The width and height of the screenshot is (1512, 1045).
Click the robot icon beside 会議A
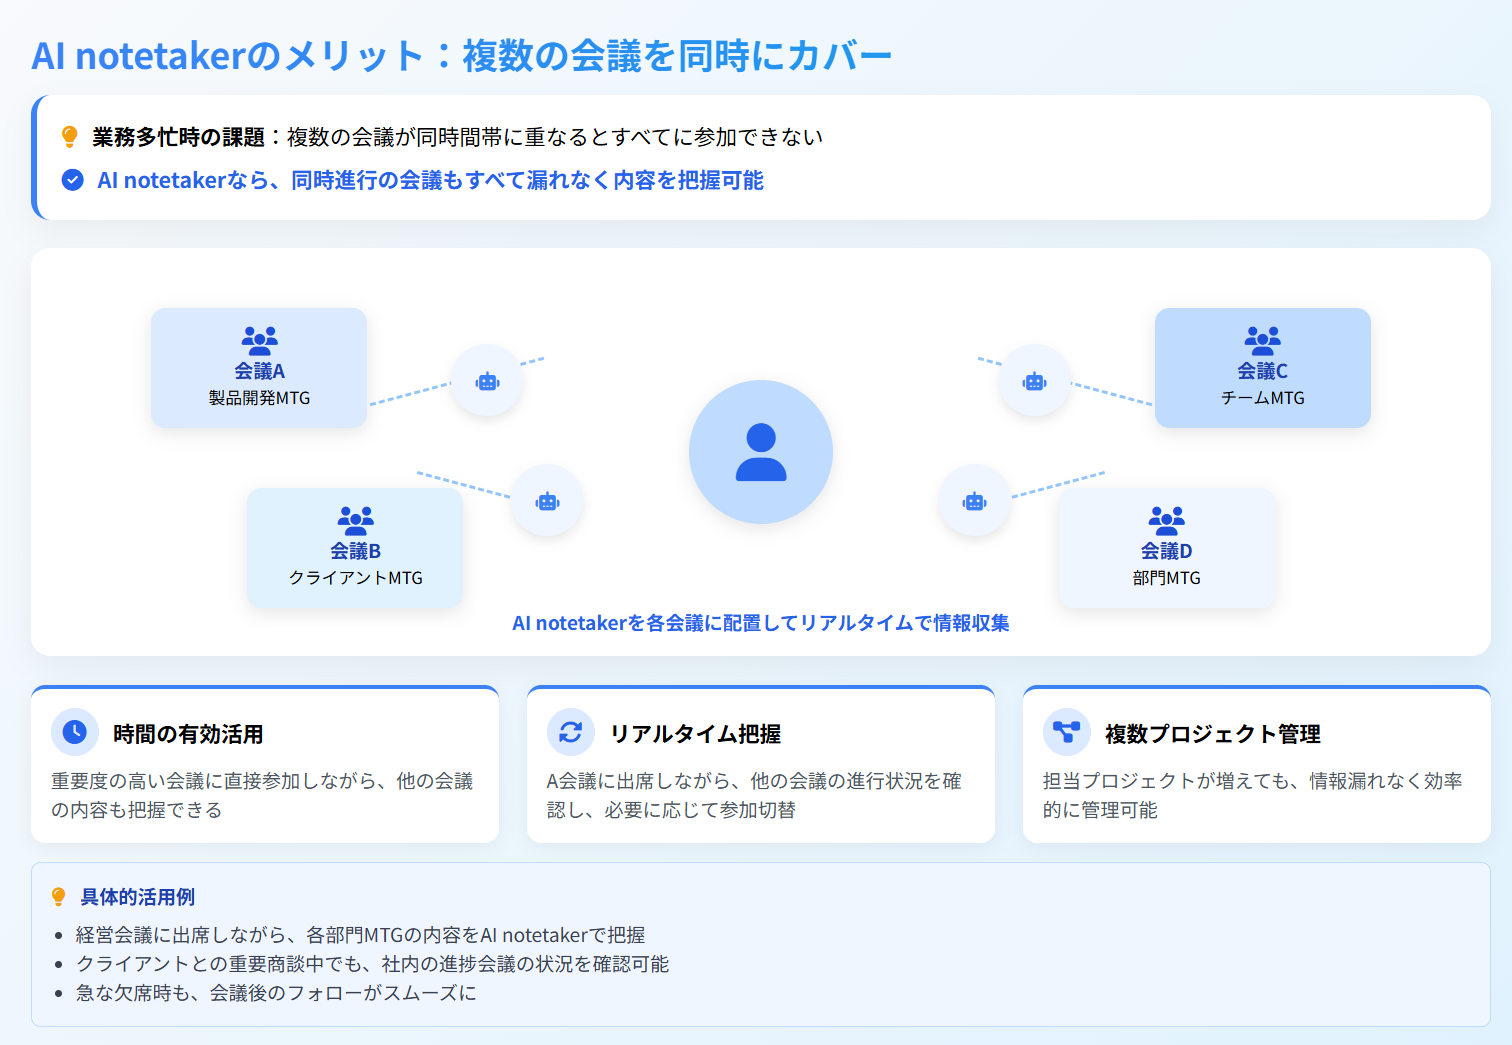487,381
